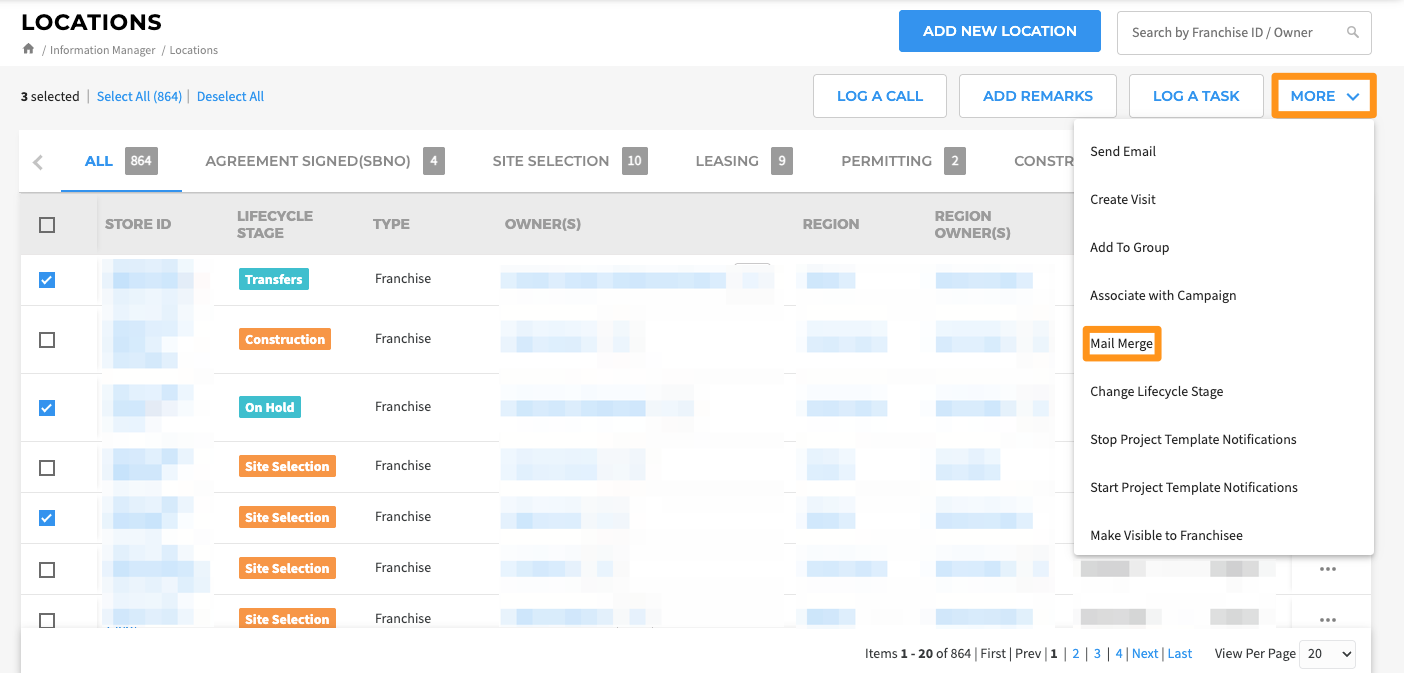The image size is (1404, 673).
Task: Uncheck the Transfers row checkbox
Action: (x=47, y=280)
